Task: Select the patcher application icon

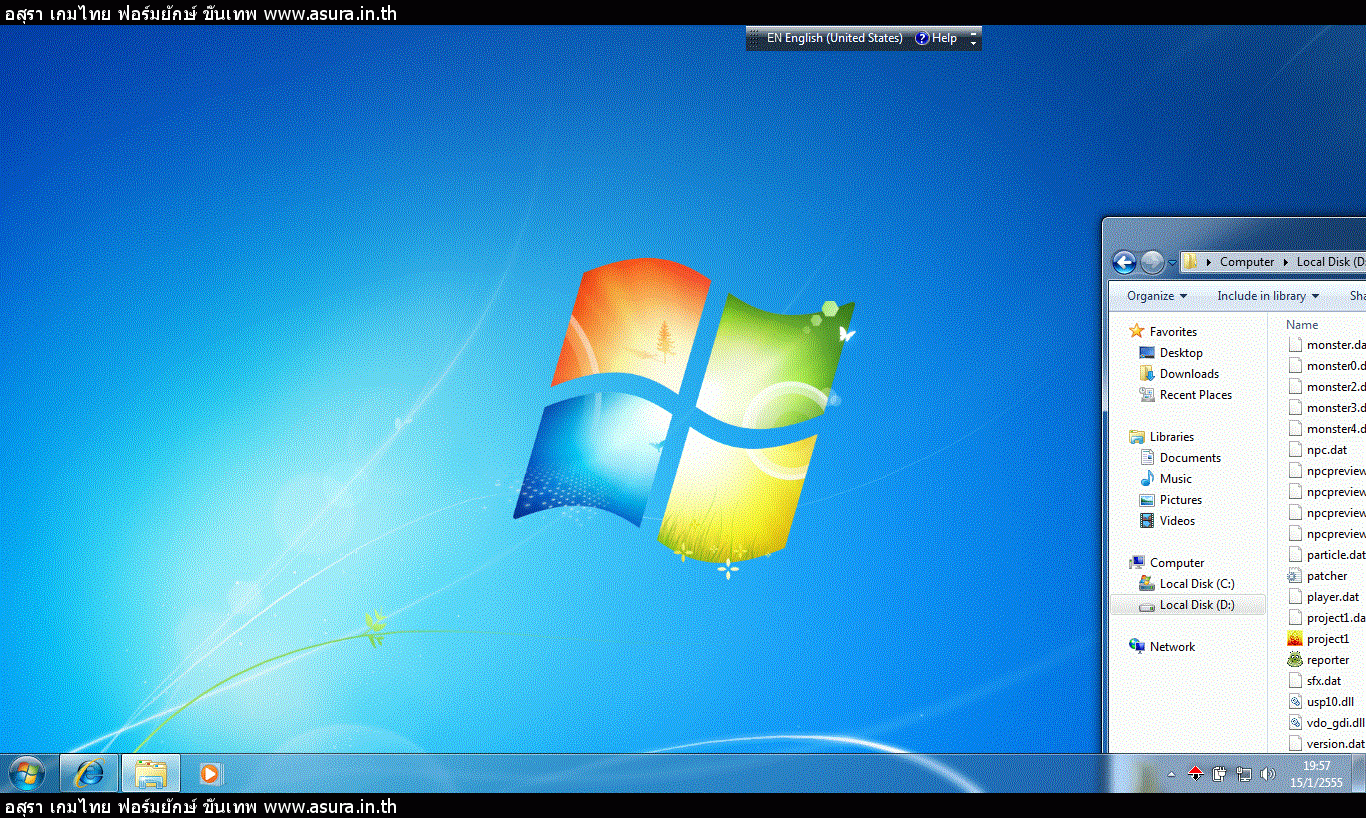Action: (x=1295, y=576)
